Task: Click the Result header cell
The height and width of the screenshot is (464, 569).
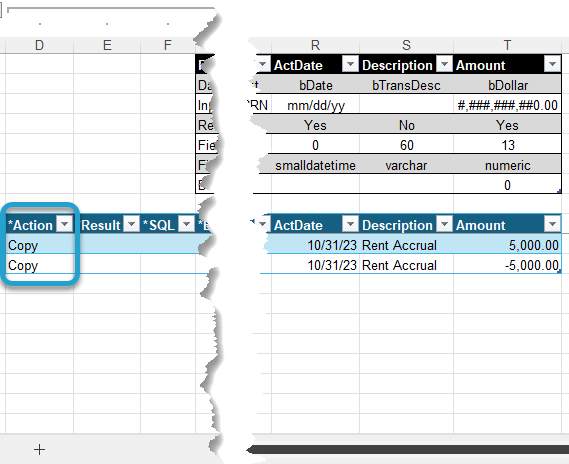Action: (107, 225)
